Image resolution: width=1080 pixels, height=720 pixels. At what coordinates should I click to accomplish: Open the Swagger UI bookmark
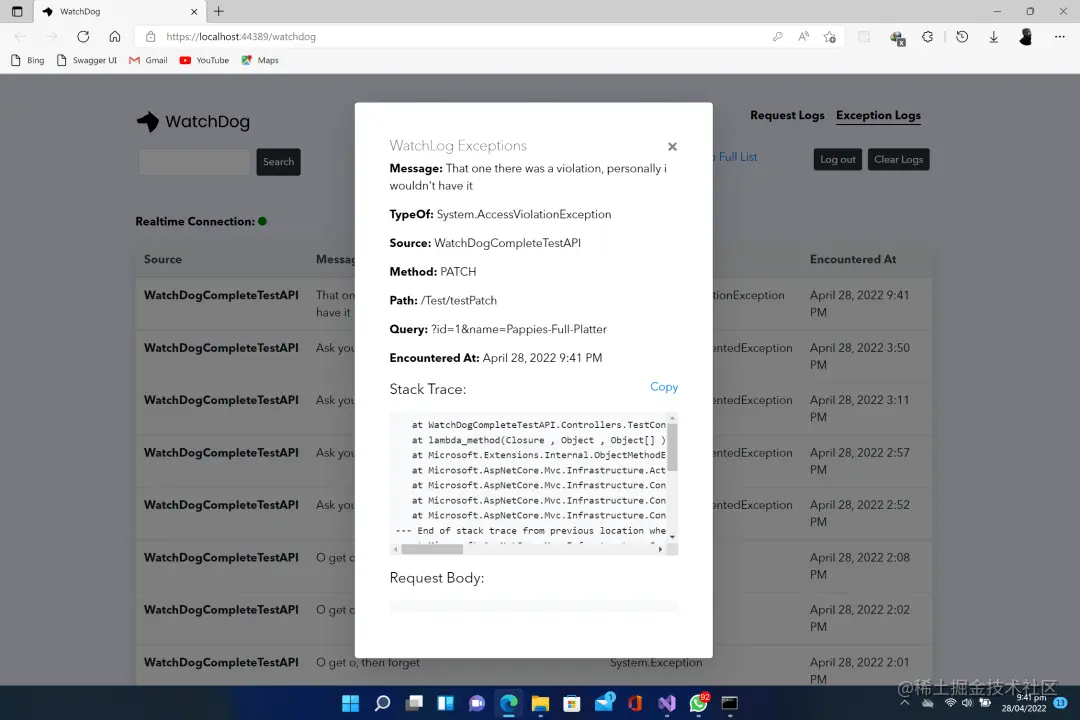pyautogui.click(x=87, y=61)
